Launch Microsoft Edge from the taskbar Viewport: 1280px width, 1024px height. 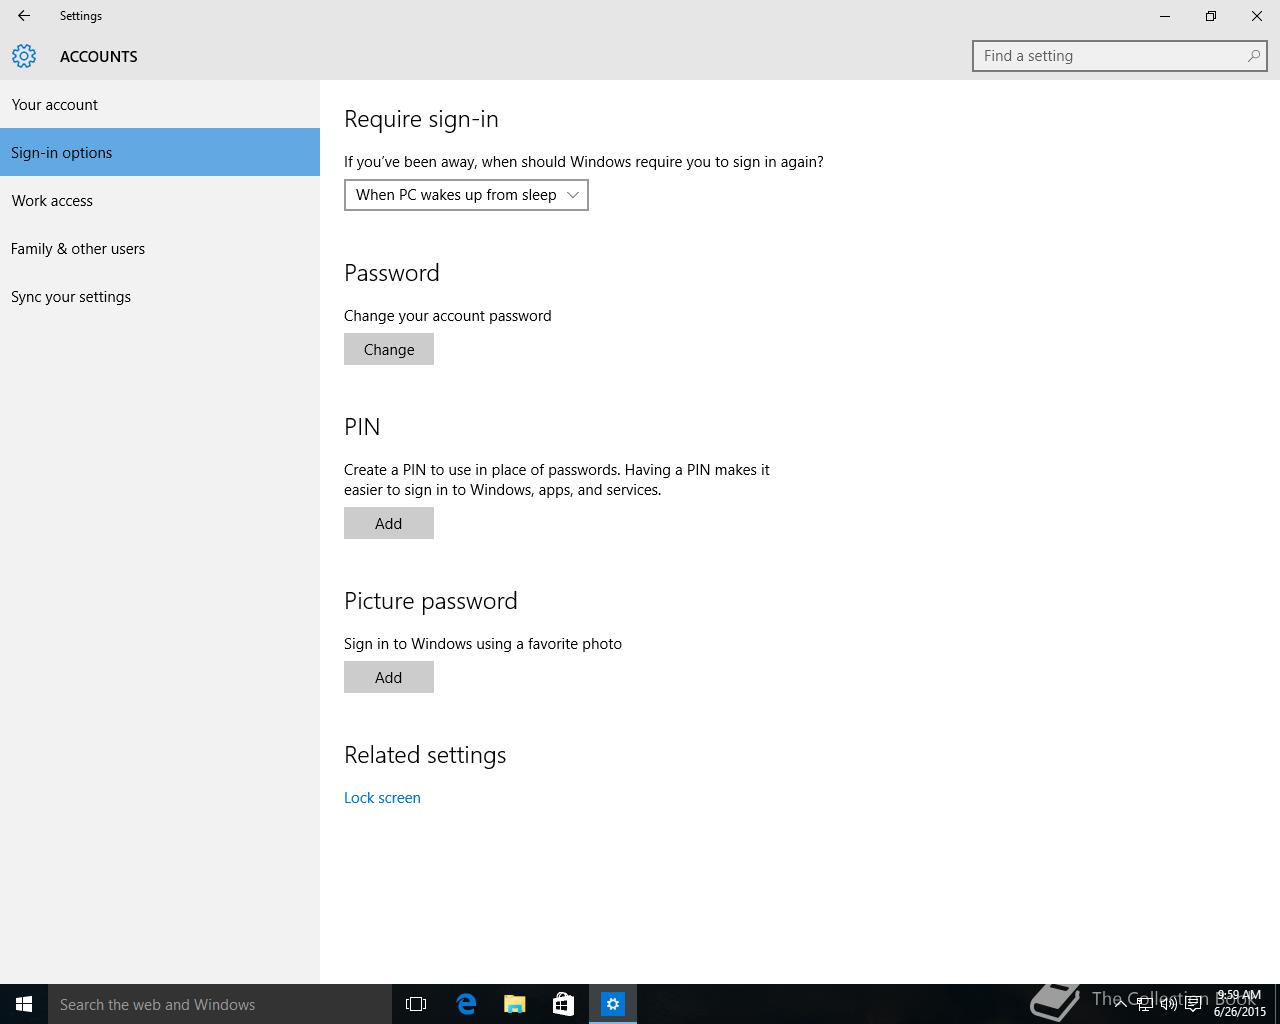point(466,1004)
